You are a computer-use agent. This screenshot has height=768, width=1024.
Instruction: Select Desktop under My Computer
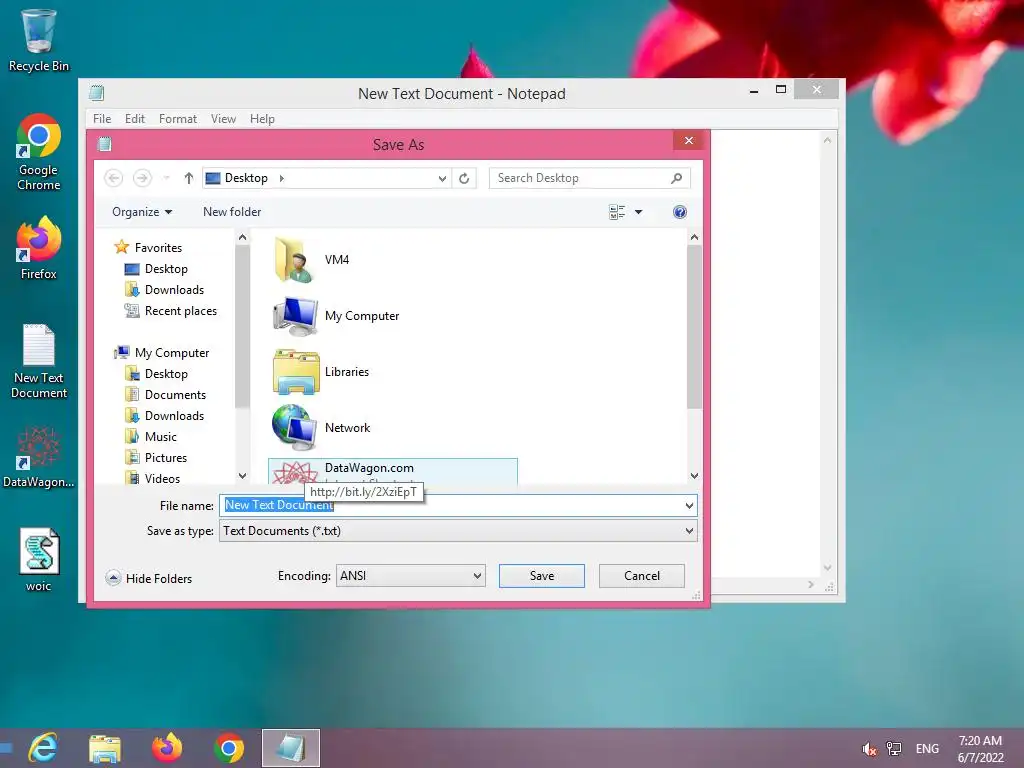(x=156, y=374)
